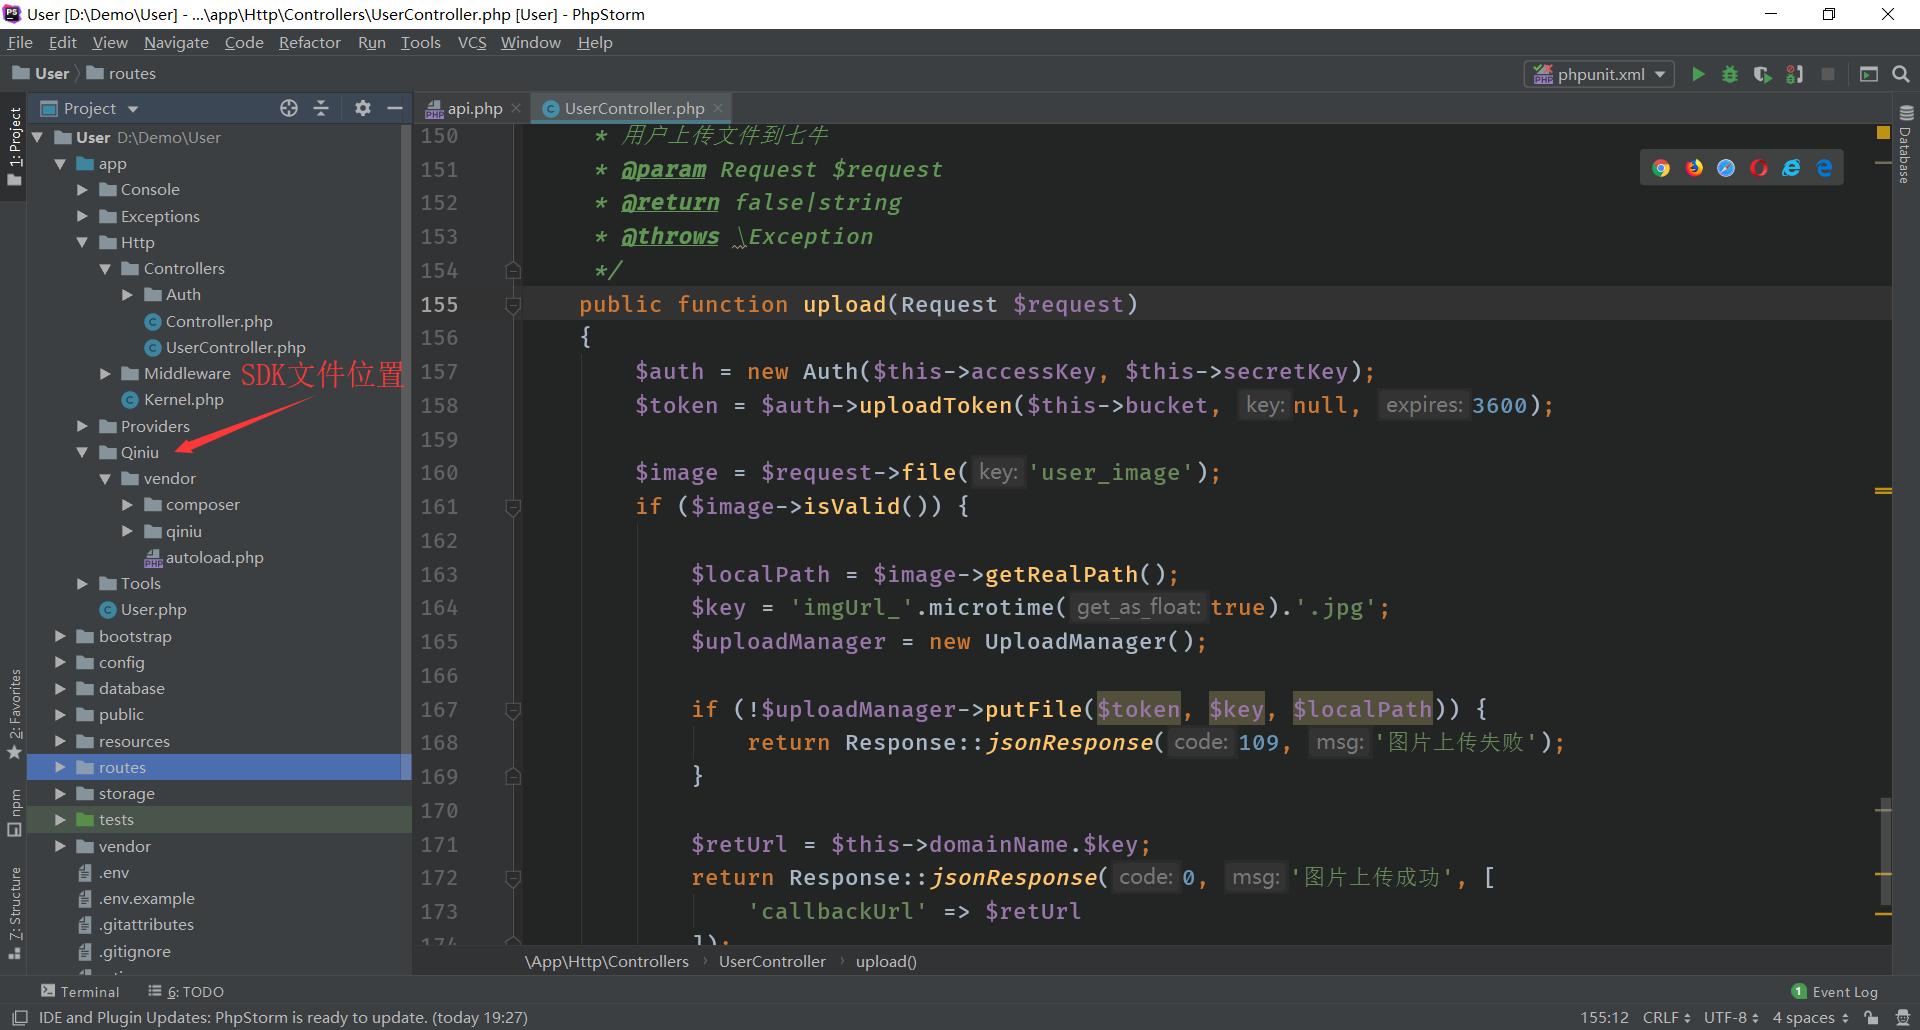
Task: Open file in Edge browser
Action: pyautogui.click(x=1824, y=168)
